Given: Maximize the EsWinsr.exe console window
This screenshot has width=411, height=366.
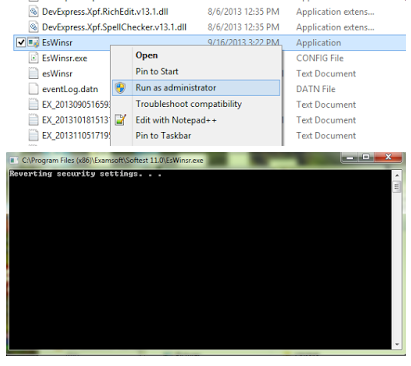Looking at the screenshot, I should point(366,157).
